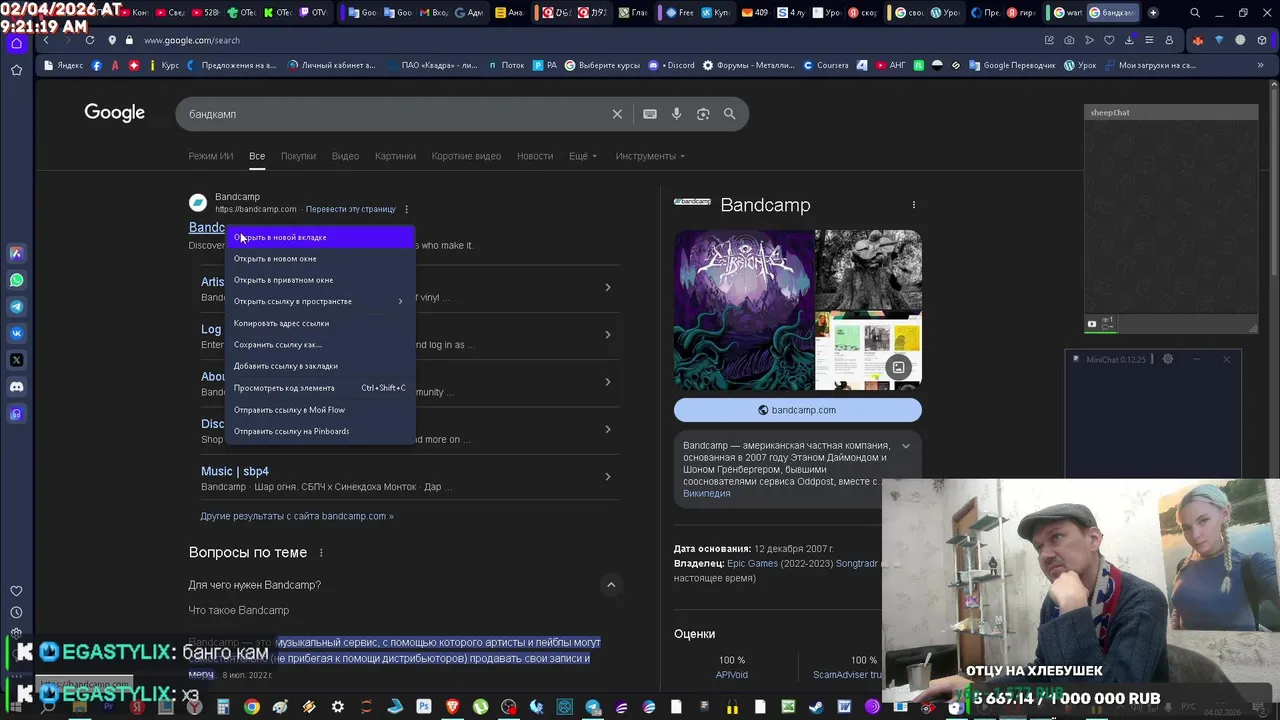Viewport: 1280px width, 720px height.
Task: Expand the Bandcamp description chevron
Action: pyautogui.click(x=906, y=446)
